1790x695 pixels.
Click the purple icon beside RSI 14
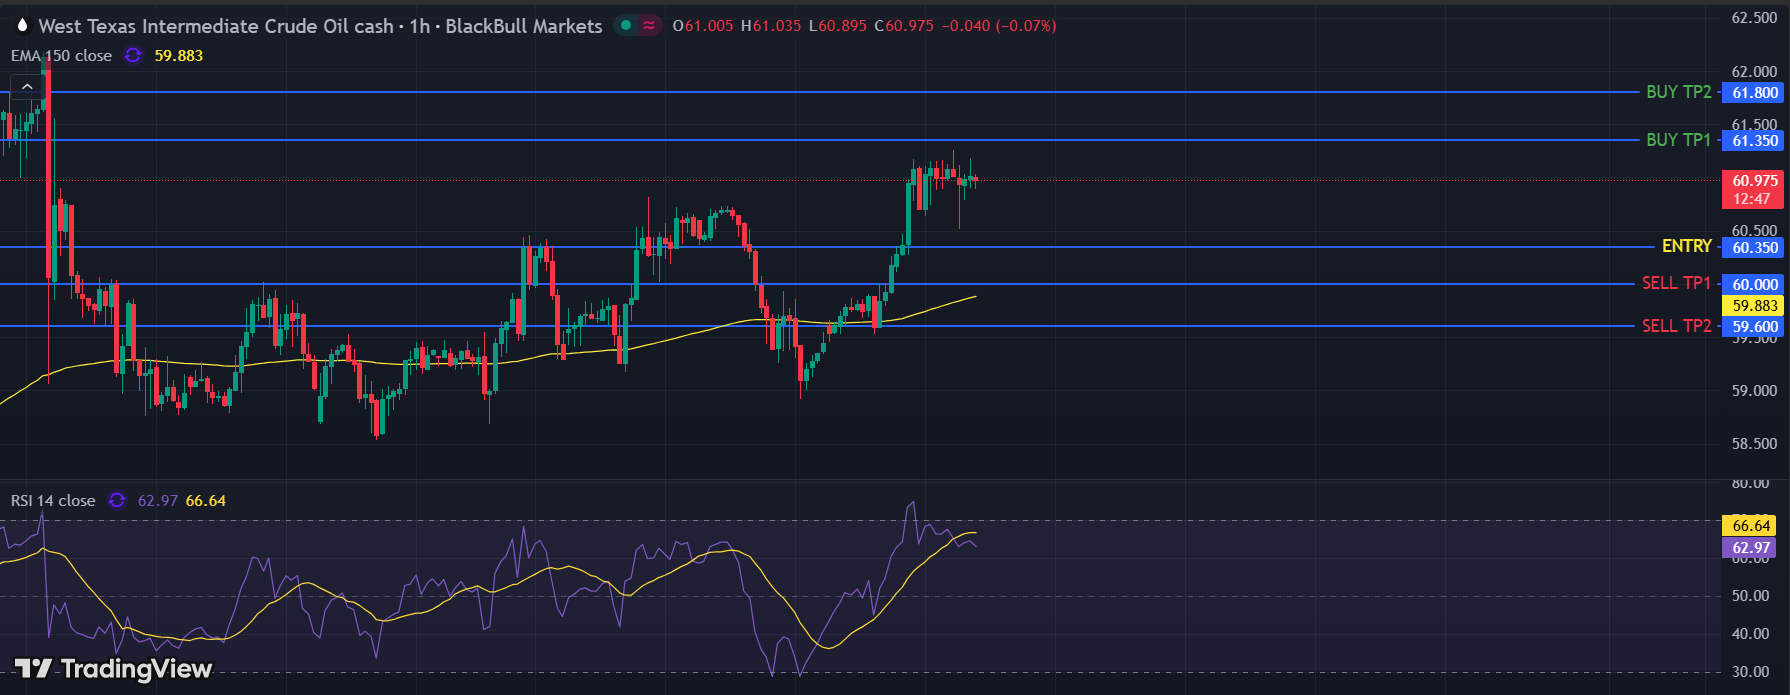[117, 500]
